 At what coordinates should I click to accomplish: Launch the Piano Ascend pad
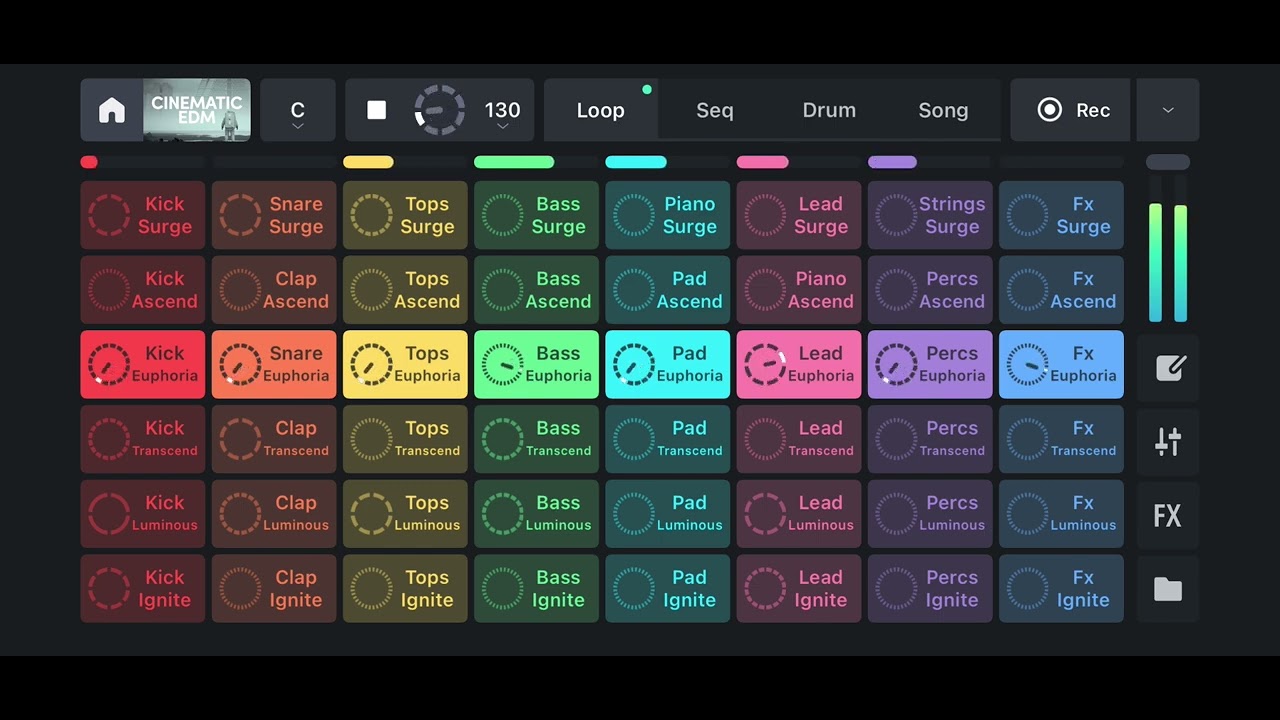tap(799, 290)
